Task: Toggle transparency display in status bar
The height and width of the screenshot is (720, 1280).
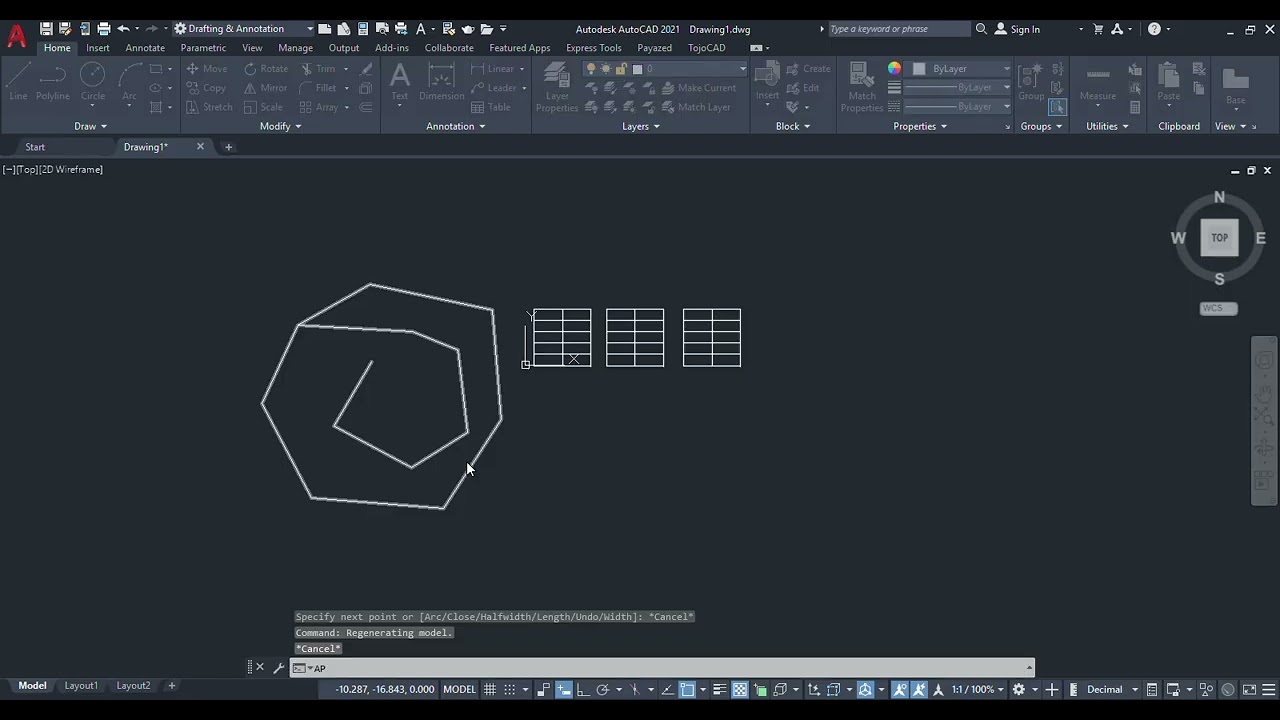Action: [x=740, y=689]
